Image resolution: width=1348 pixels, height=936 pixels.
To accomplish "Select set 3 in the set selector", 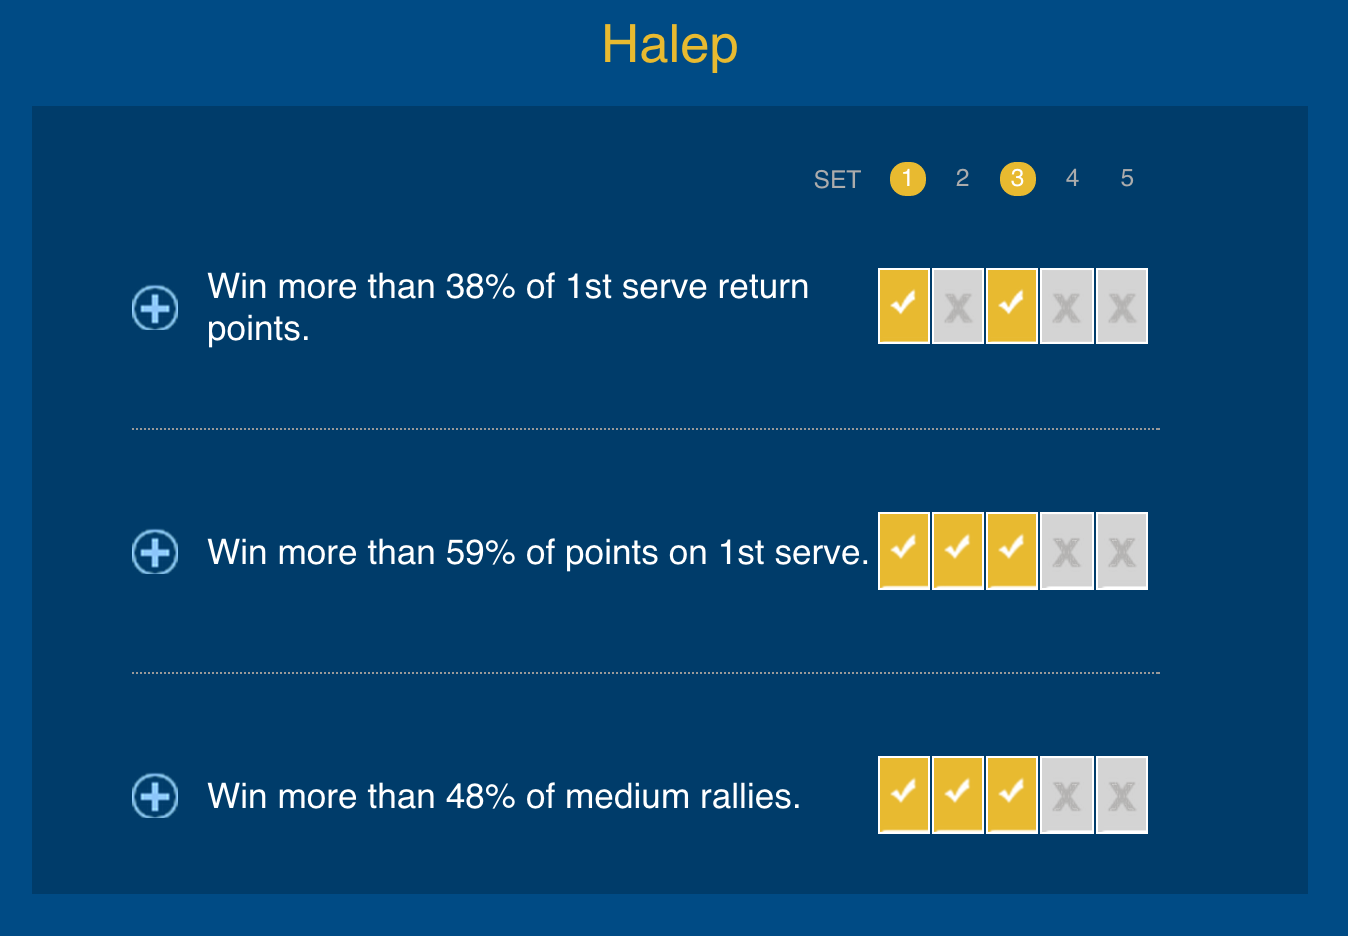I will 1017,179.
